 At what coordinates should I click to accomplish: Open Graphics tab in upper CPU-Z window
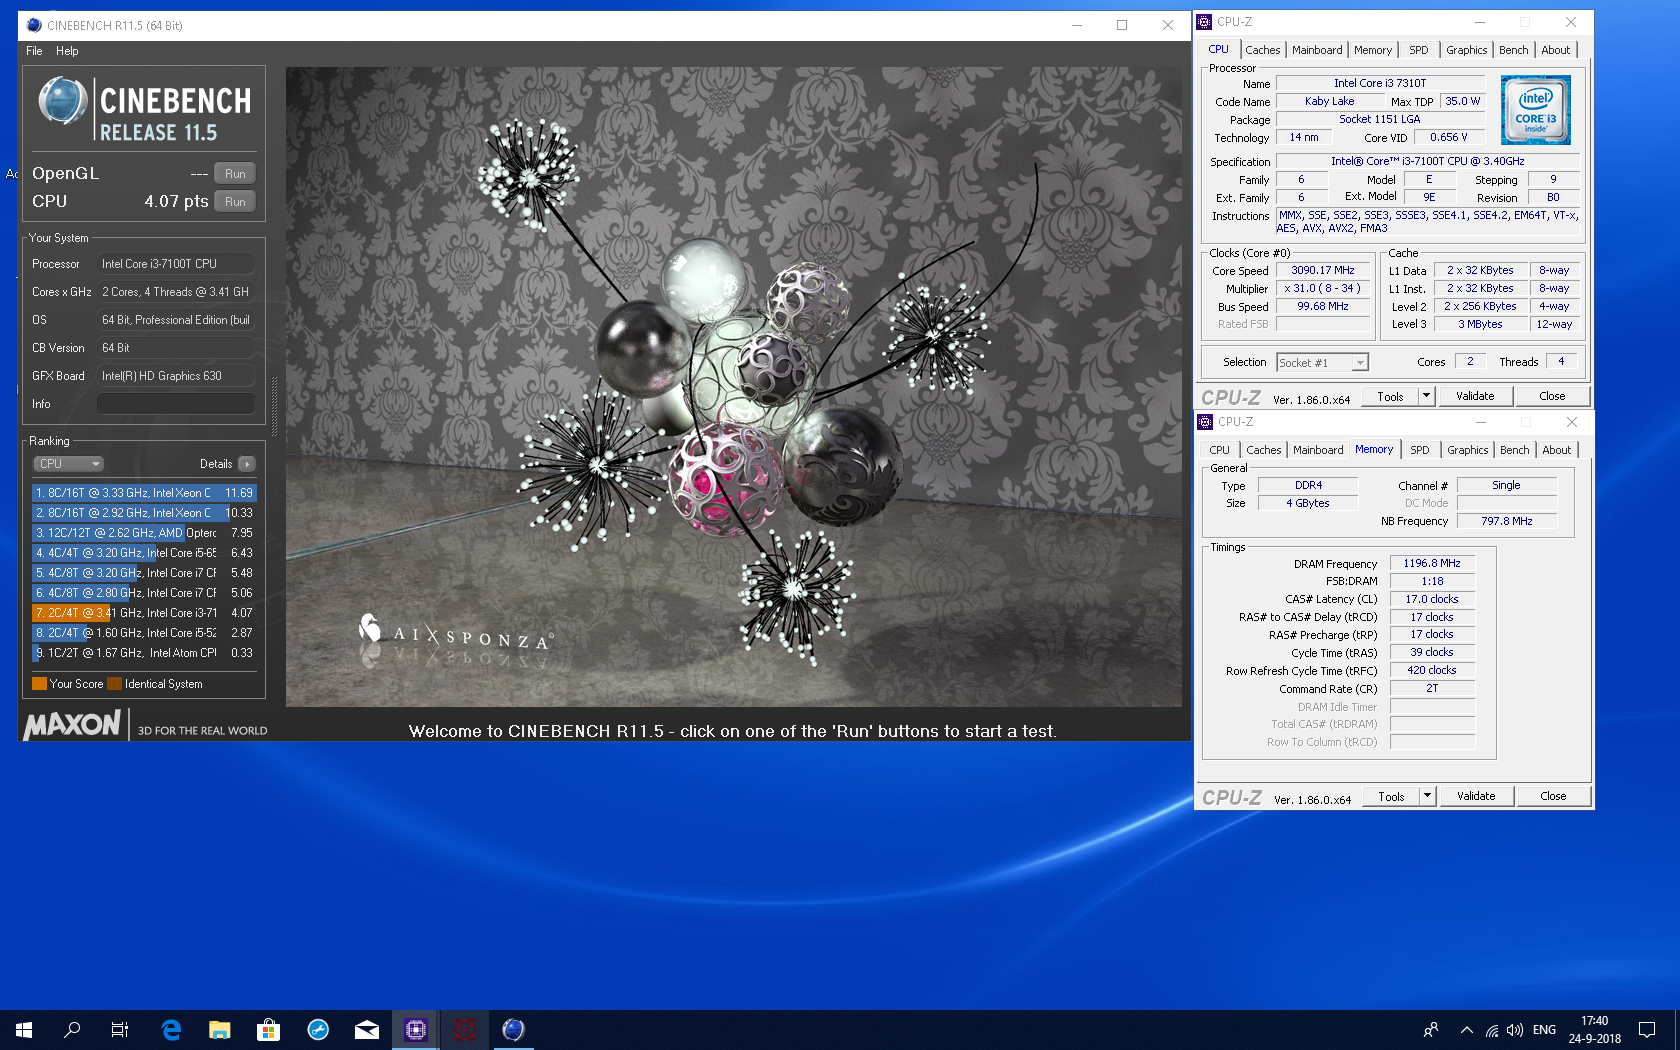1467,50
